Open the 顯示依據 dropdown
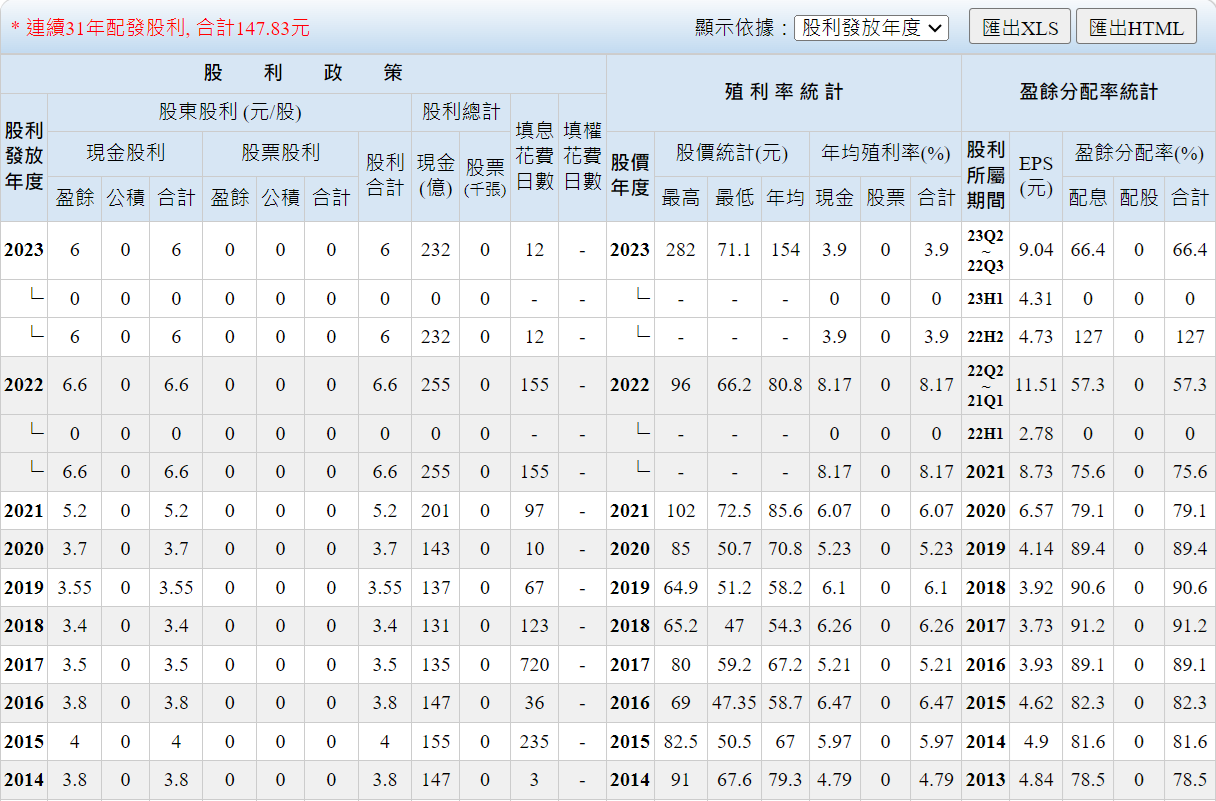 tap(871, 28)
